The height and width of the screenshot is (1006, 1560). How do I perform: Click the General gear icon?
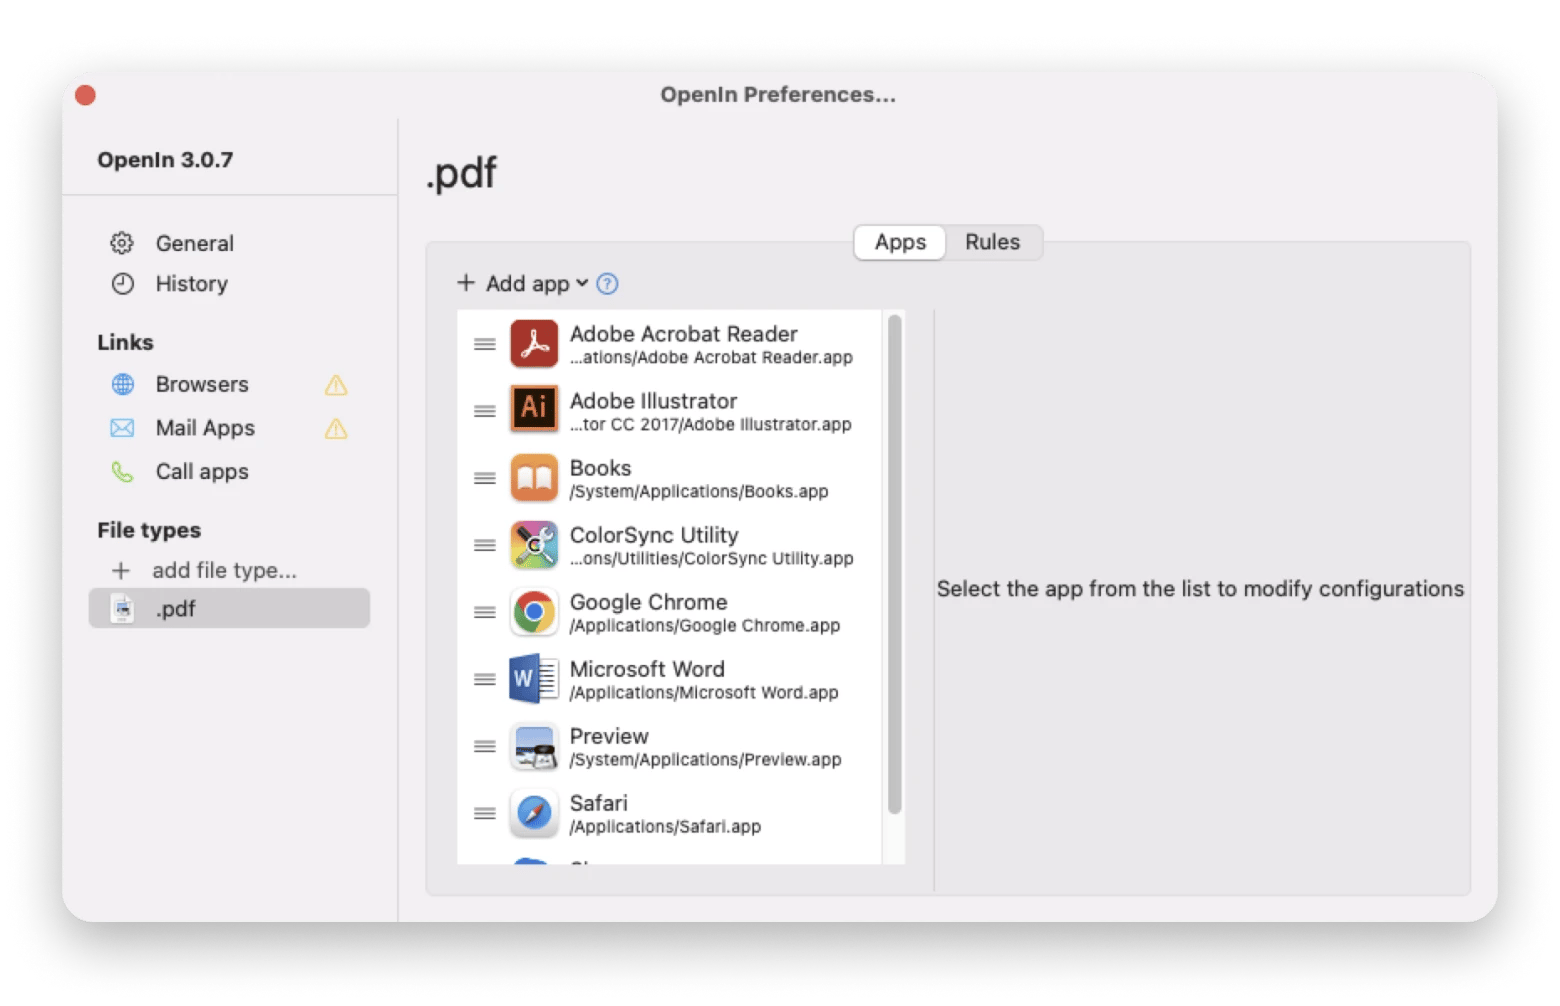point(122,243)
